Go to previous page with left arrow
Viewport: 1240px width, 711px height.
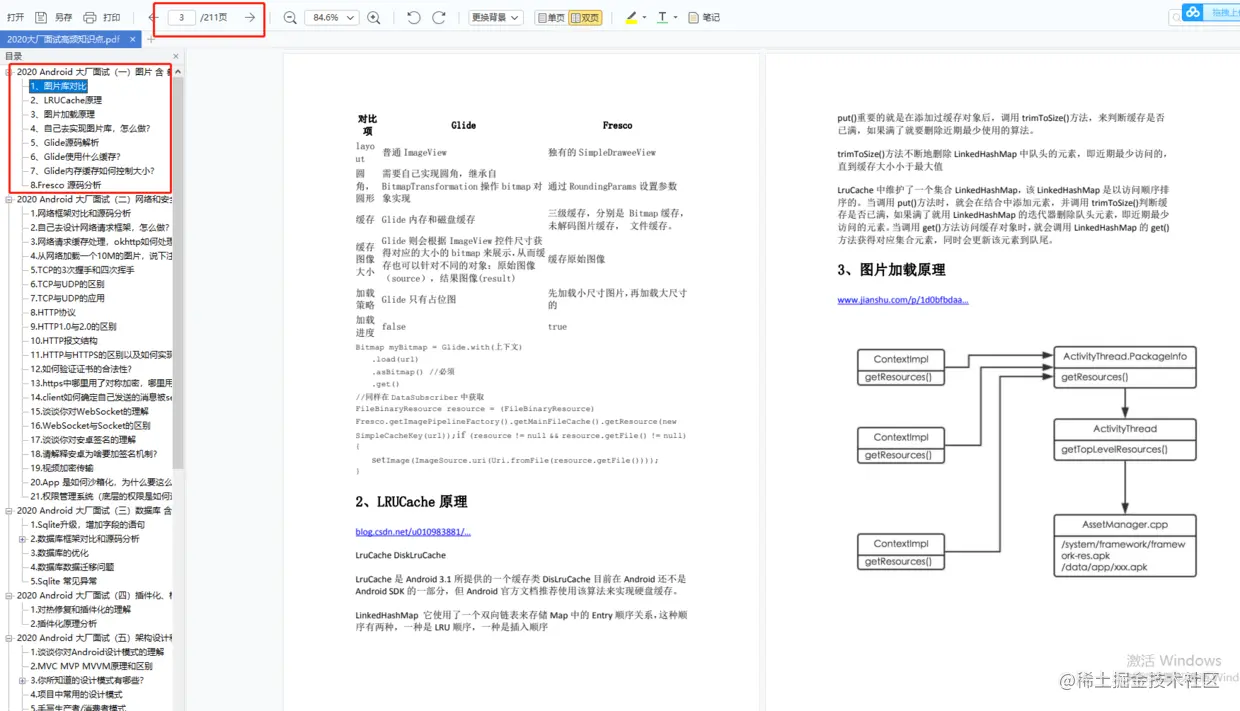[x=154, y=17]
